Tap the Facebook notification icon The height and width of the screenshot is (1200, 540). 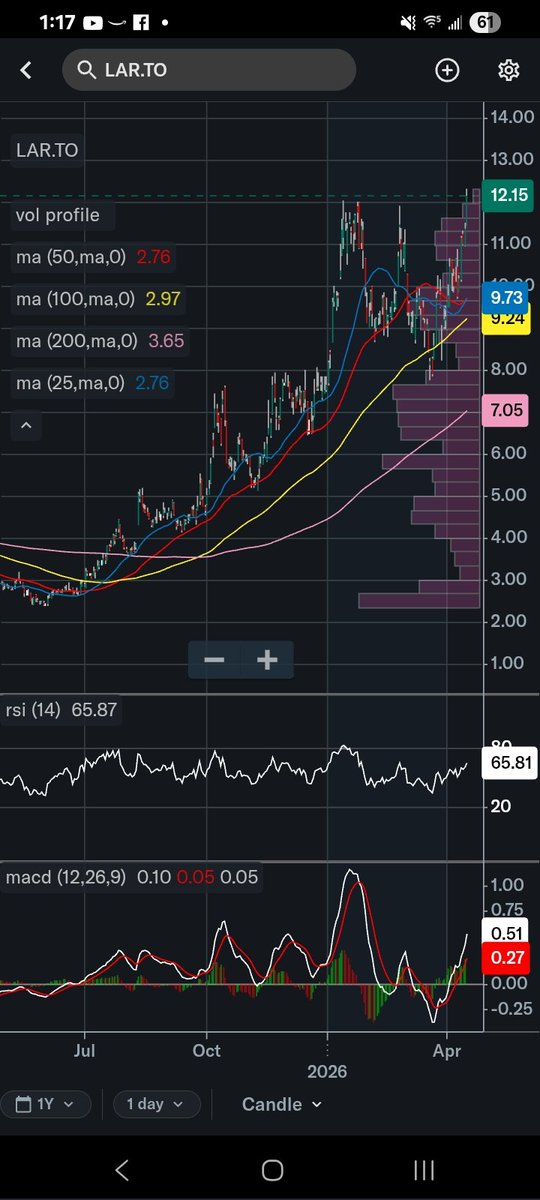coord(139,21)
